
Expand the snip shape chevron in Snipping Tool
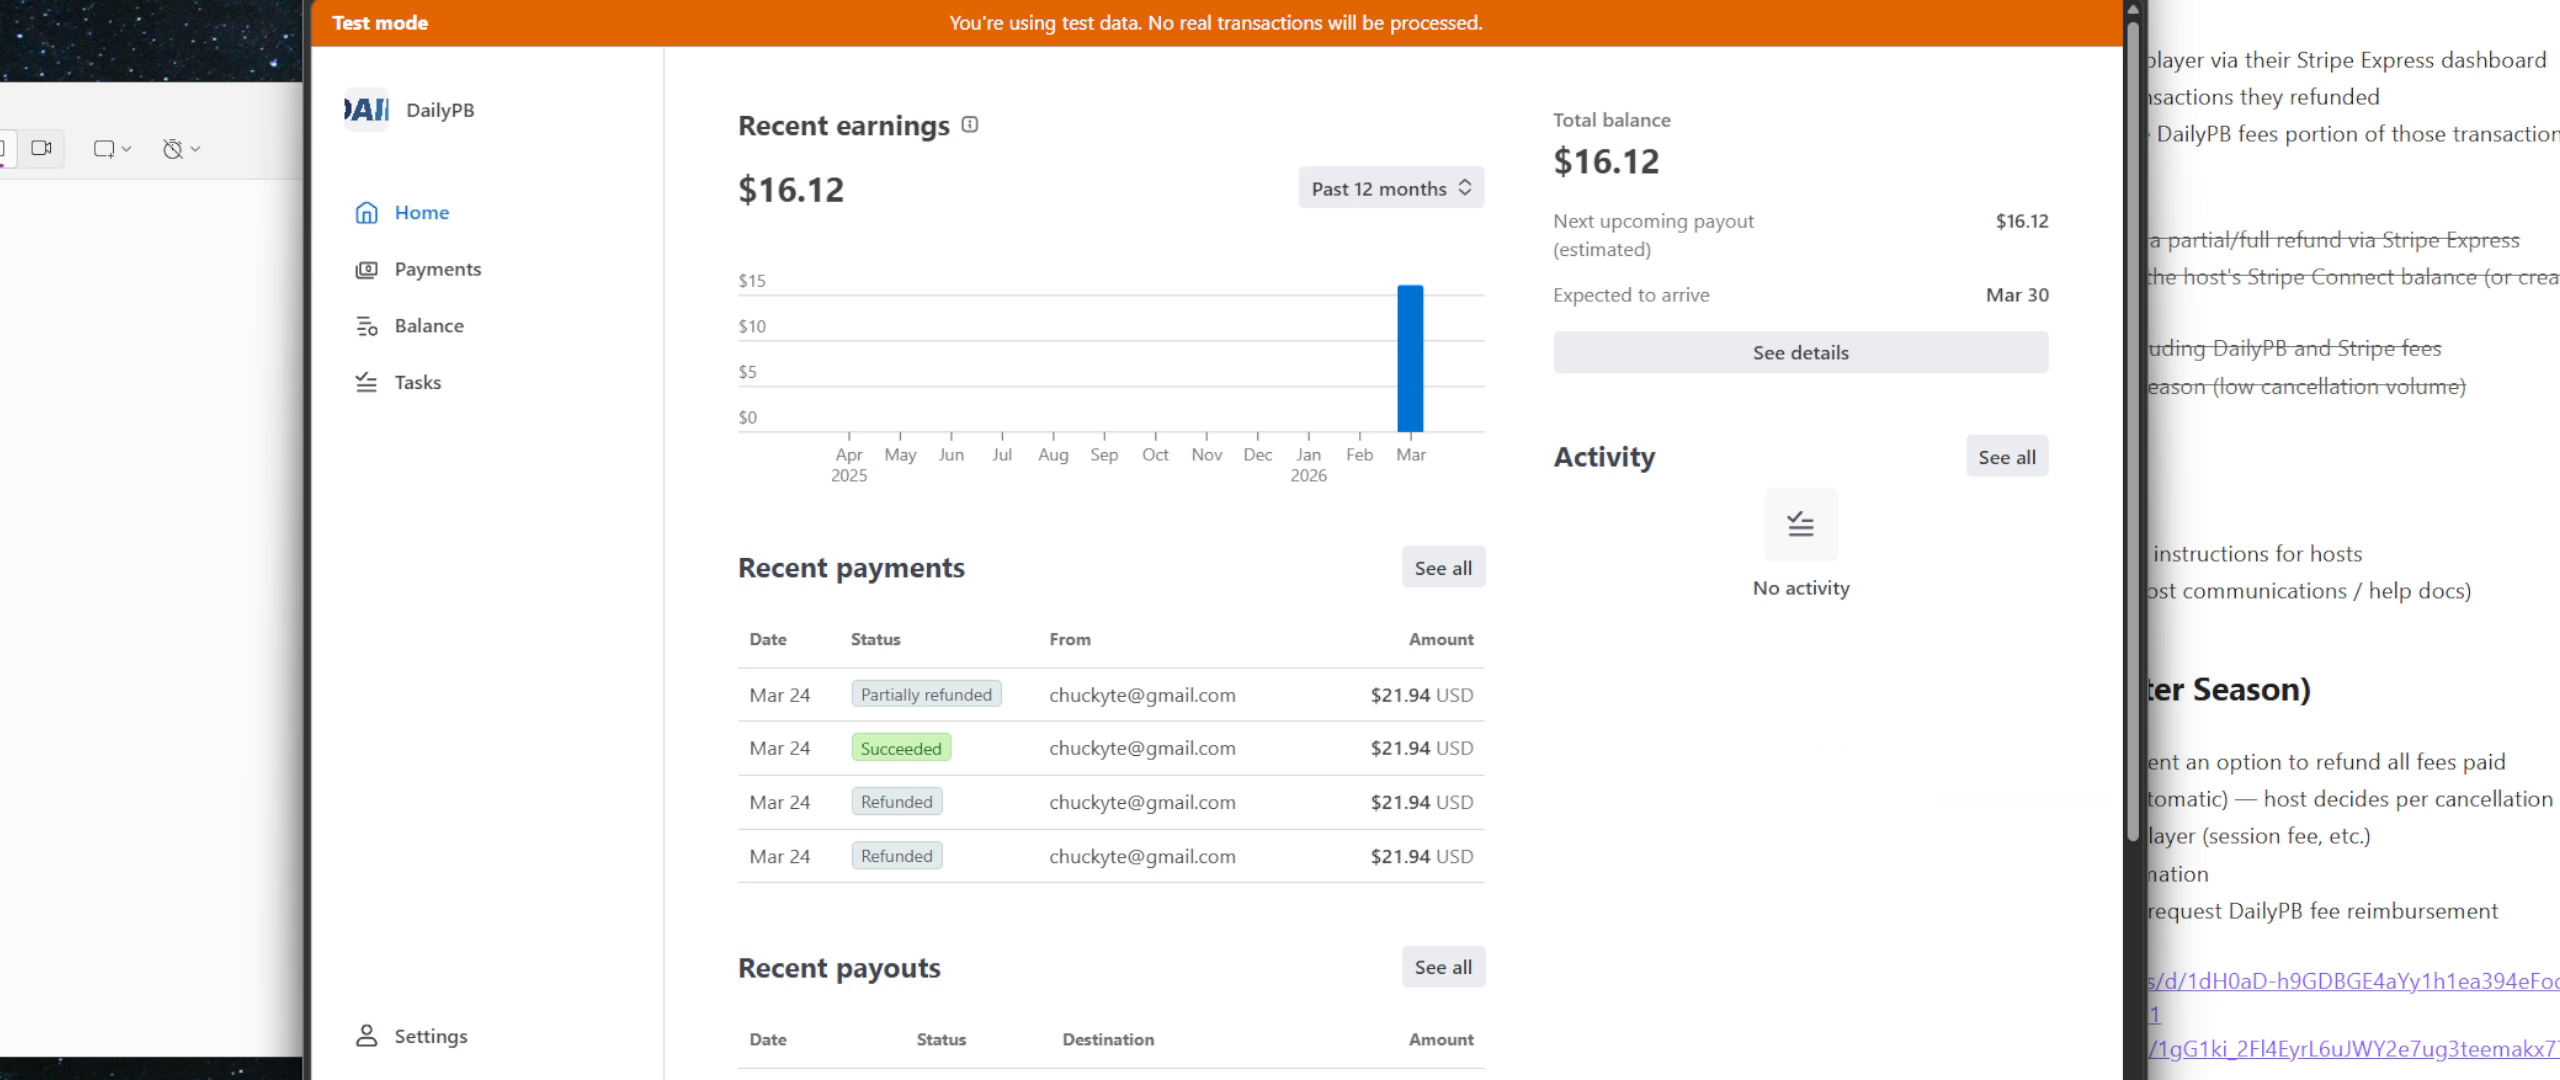click(126, 149)
